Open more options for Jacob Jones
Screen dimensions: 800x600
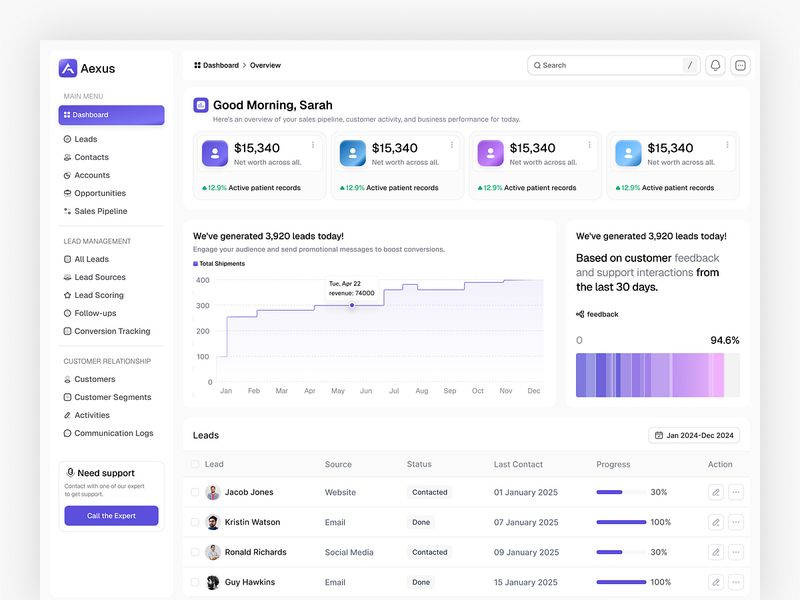point(736,492)
